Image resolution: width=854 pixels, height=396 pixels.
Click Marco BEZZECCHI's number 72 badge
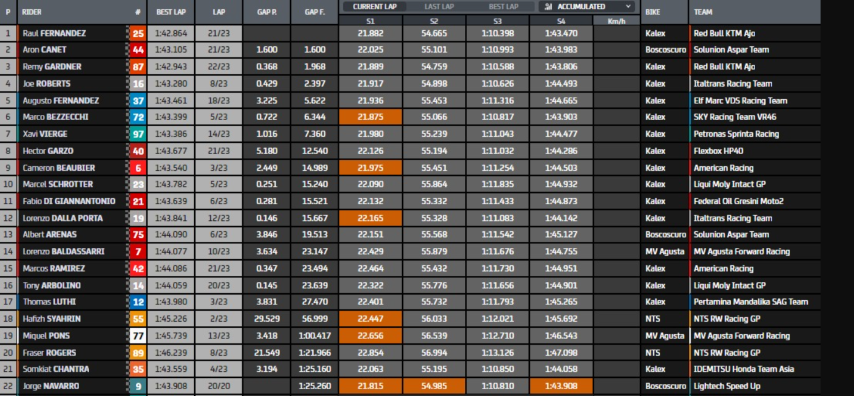[138, 117]
